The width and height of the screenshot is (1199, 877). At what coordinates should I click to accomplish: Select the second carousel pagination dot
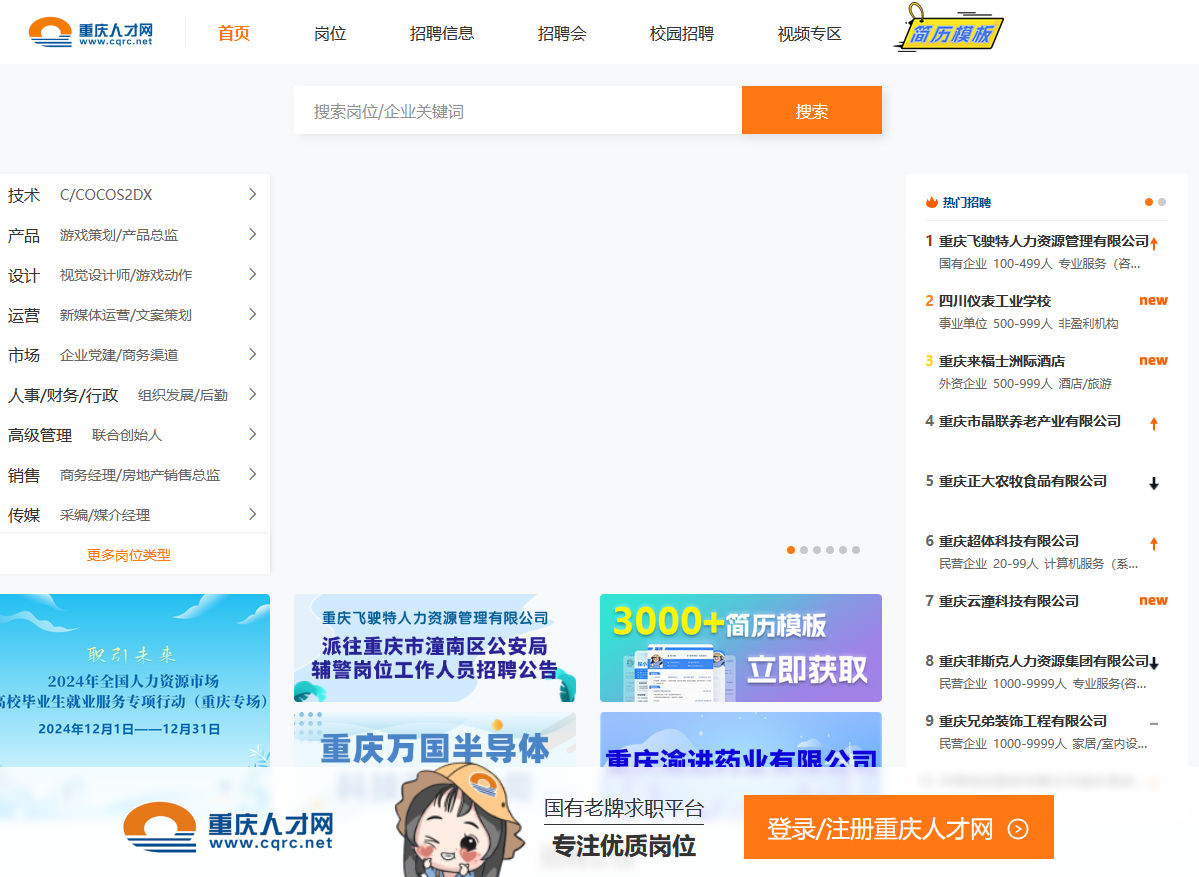click(803, 549)
